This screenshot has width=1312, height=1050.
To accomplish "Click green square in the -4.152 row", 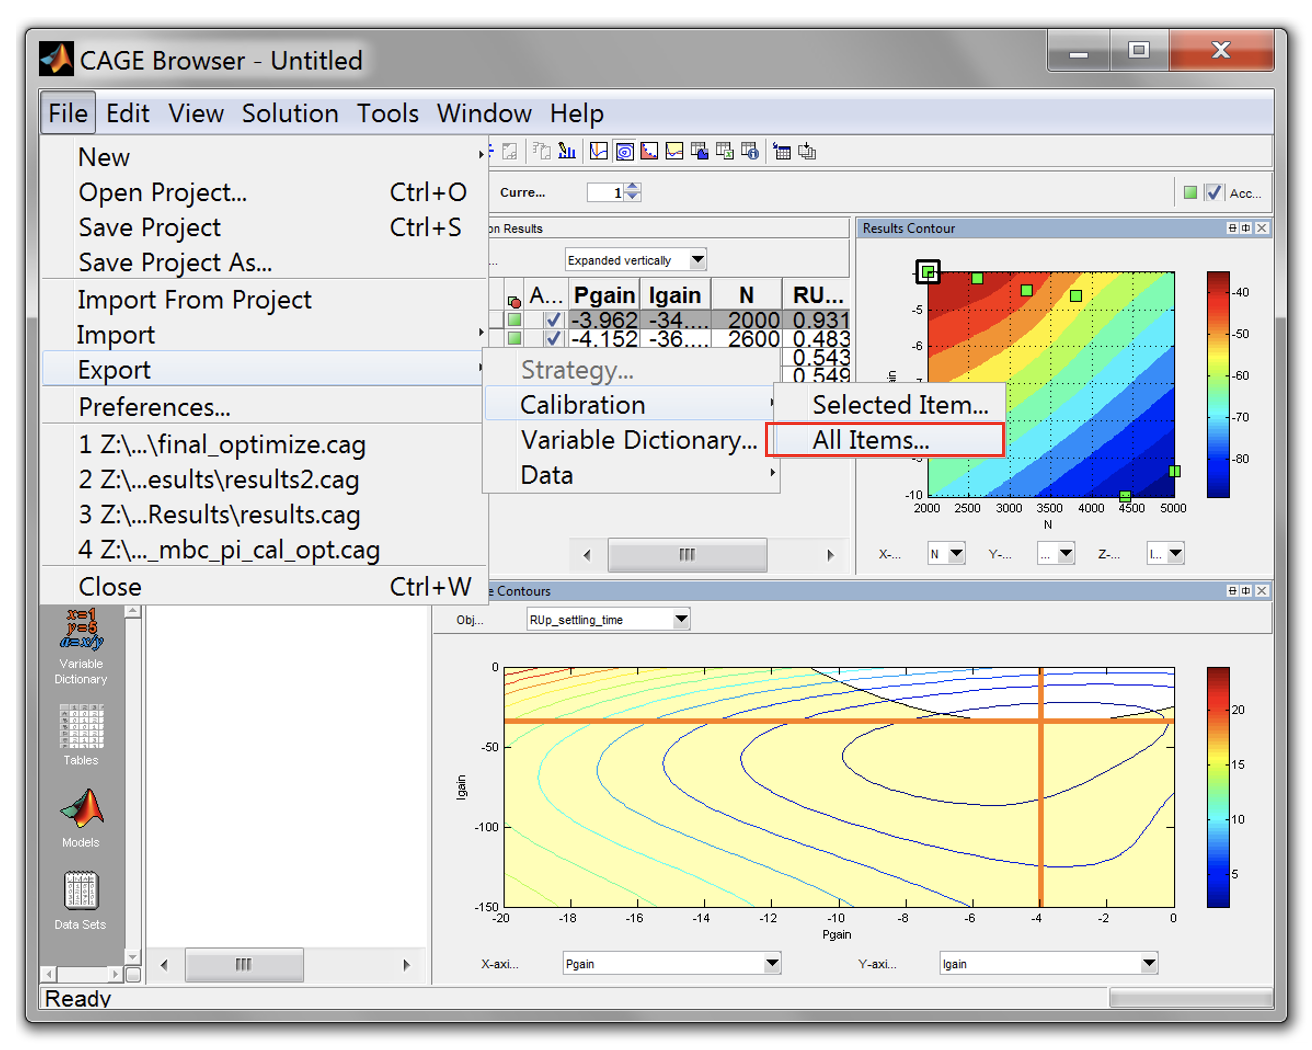I will click(514, 338).
